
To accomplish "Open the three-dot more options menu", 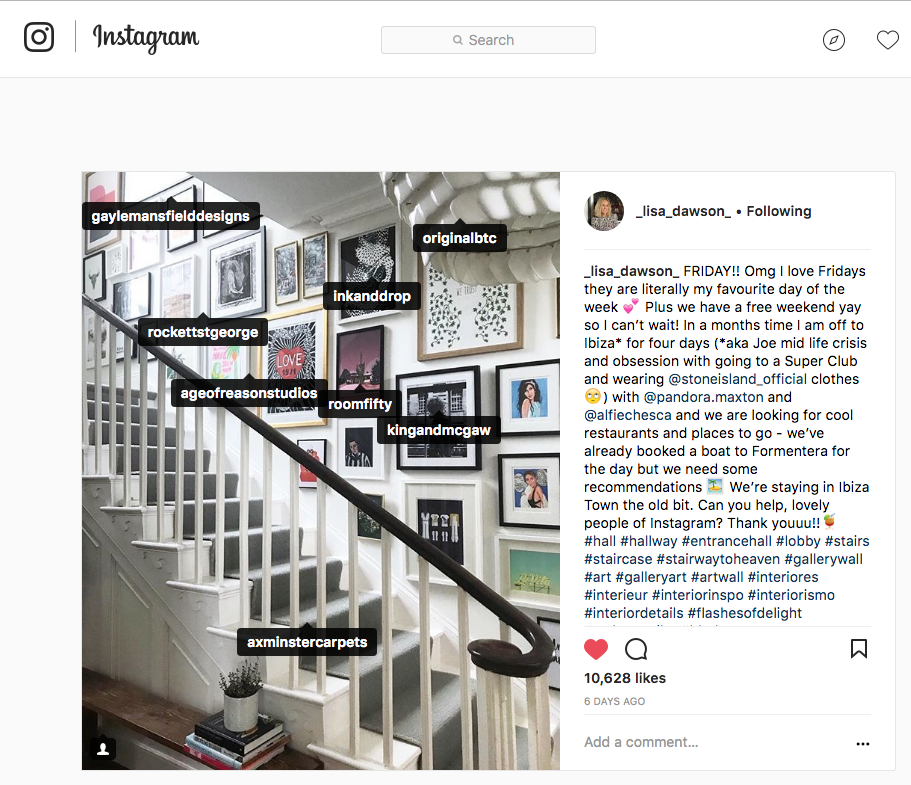I will coord(863,744).
